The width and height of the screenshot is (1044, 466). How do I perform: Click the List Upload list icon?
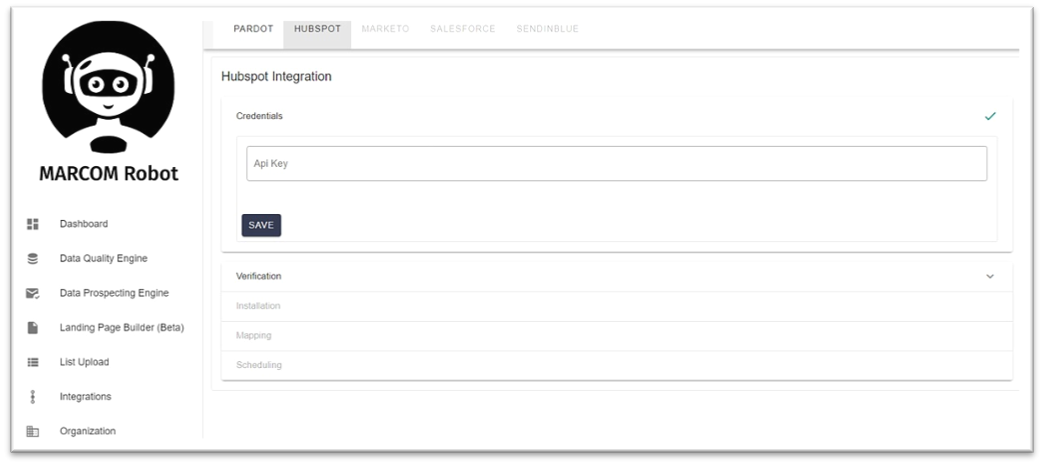click(33, 362)
